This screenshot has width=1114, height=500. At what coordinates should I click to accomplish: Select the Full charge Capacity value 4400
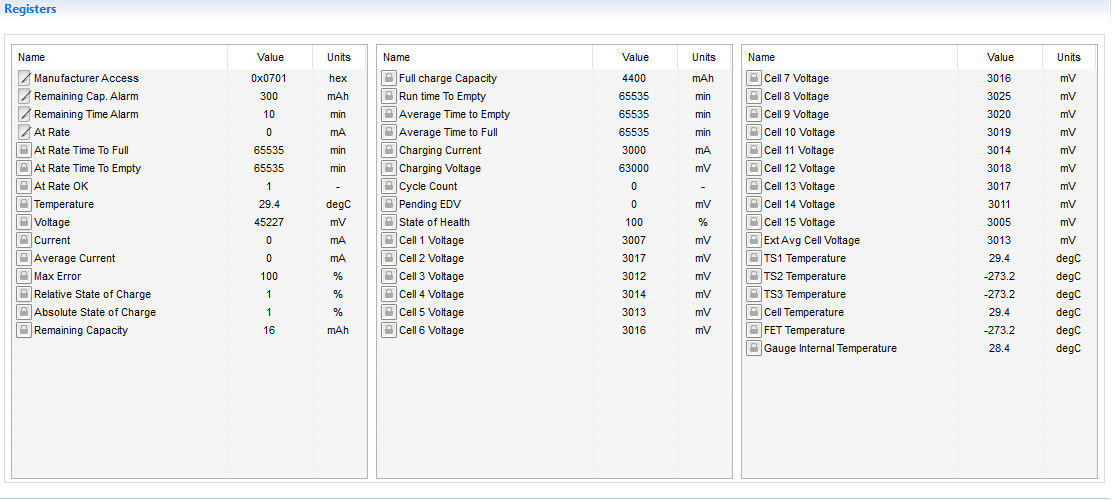pyautogui.click(x=634, y=78)
